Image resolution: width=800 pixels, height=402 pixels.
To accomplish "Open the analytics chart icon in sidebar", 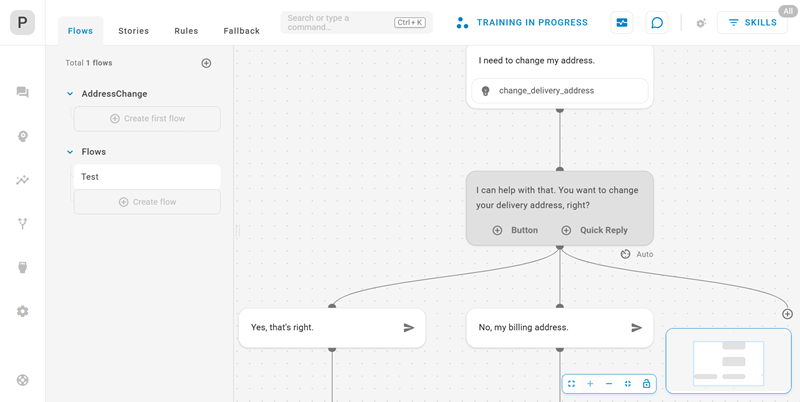I will click(22, 180).
